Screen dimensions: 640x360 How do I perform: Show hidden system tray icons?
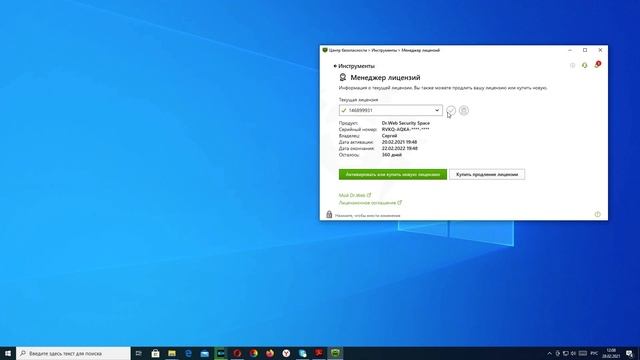tap(549, 353)
